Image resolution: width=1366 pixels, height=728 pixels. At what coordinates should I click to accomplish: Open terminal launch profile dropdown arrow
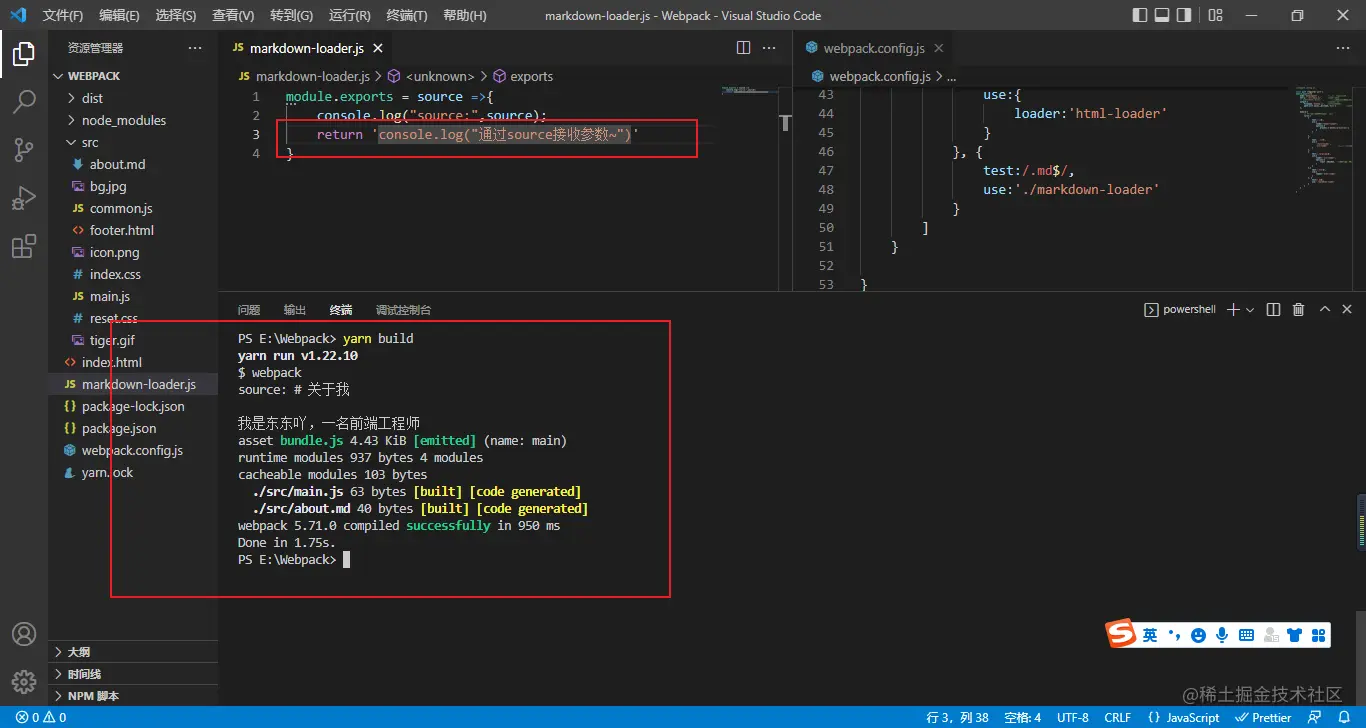tap(1250, 310)
